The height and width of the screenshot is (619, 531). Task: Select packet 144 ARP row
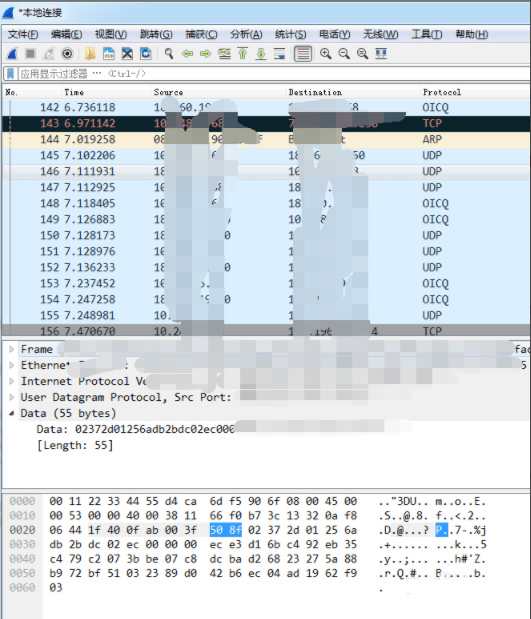pos(265,139)
